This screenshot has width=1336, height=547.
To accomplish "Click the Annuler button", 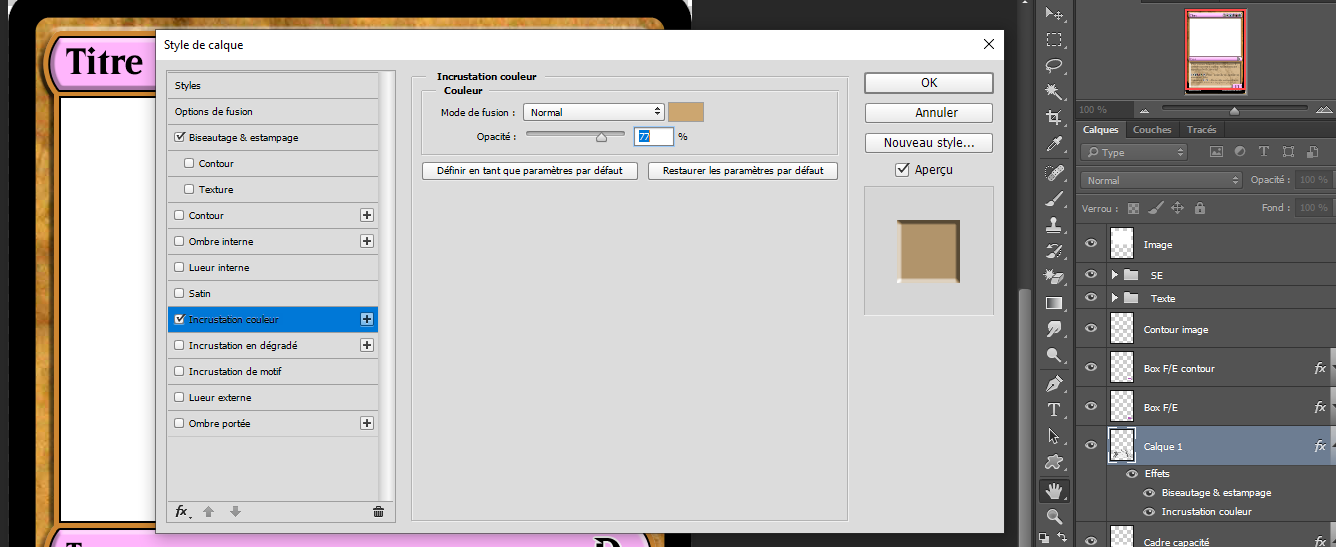I will click(x=929, y=113).
